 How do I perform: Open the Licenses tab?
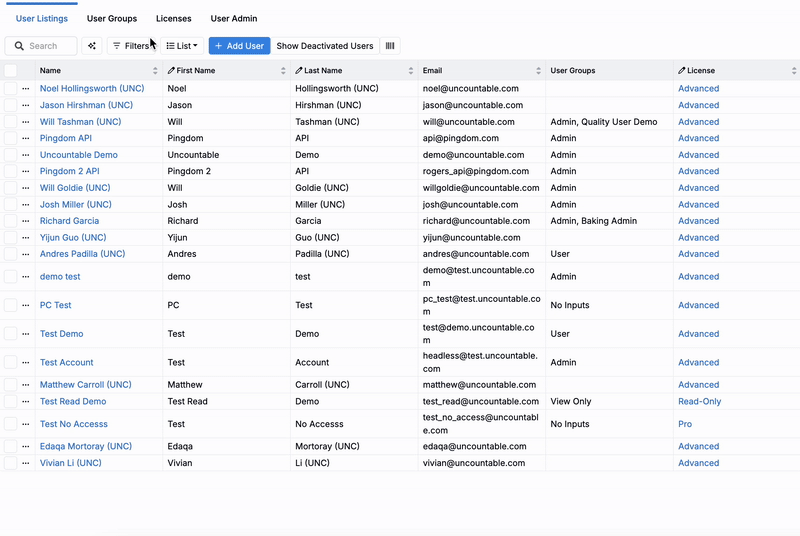(174, 19)
